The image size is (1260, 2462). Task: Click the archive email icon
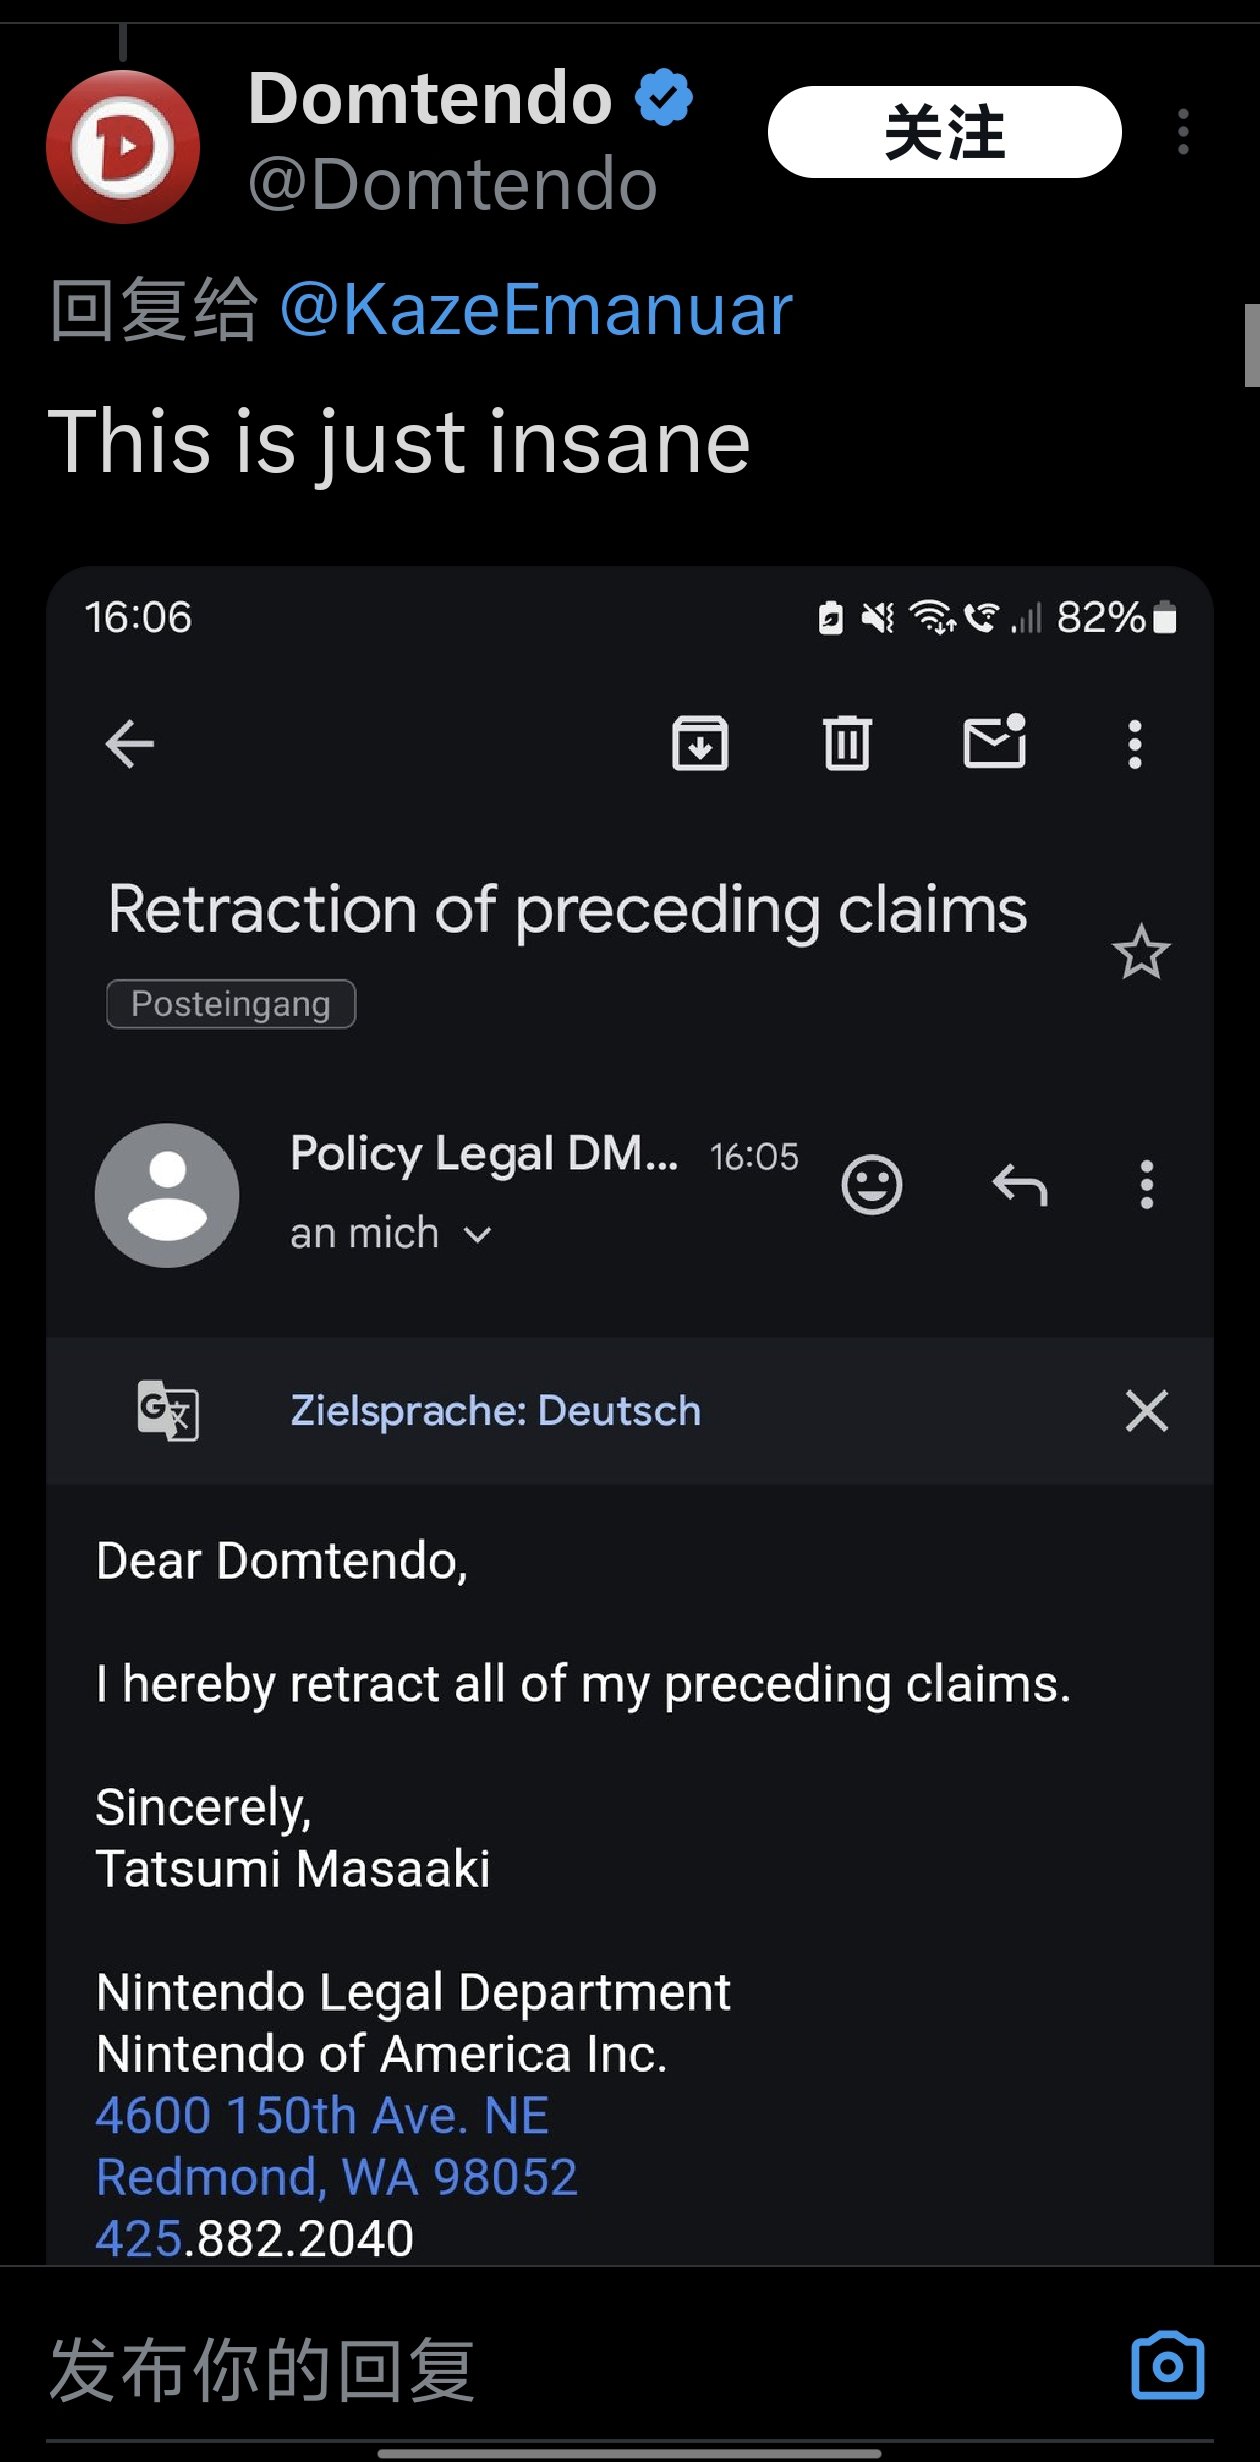click(x=700, y=744)
